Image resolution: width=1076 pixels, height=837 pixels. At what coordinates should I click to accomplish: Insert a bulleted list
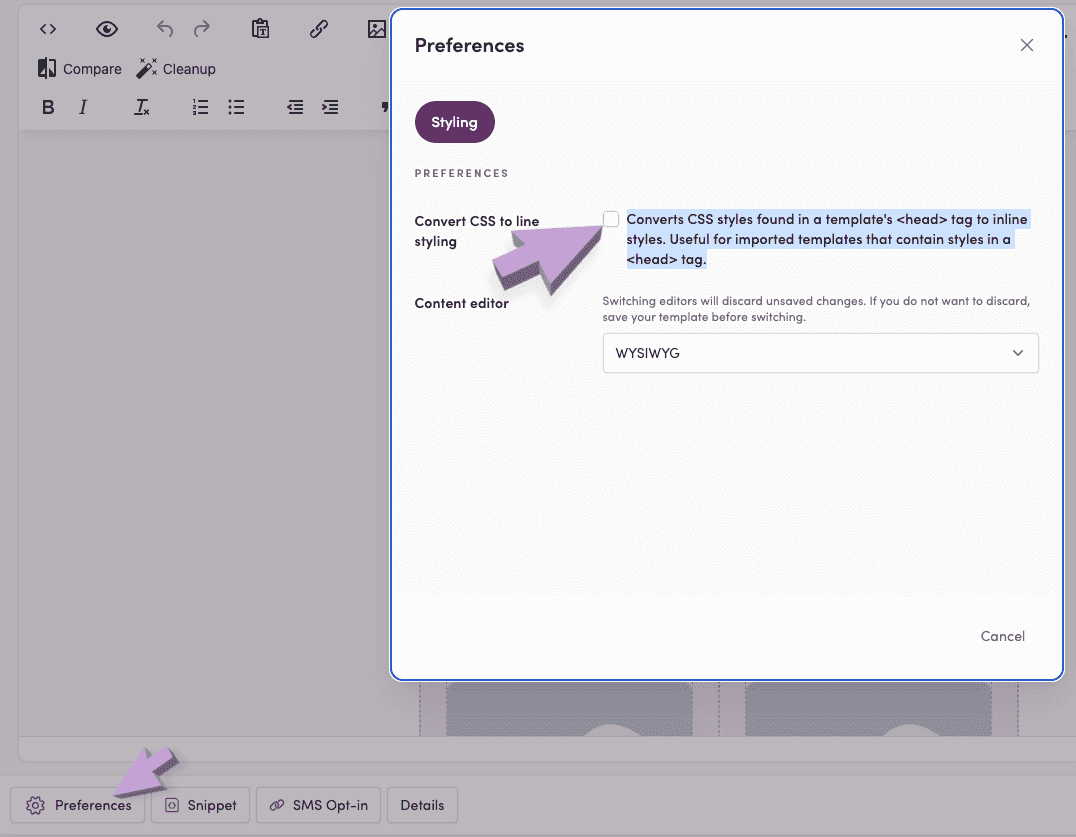point(236,107)
